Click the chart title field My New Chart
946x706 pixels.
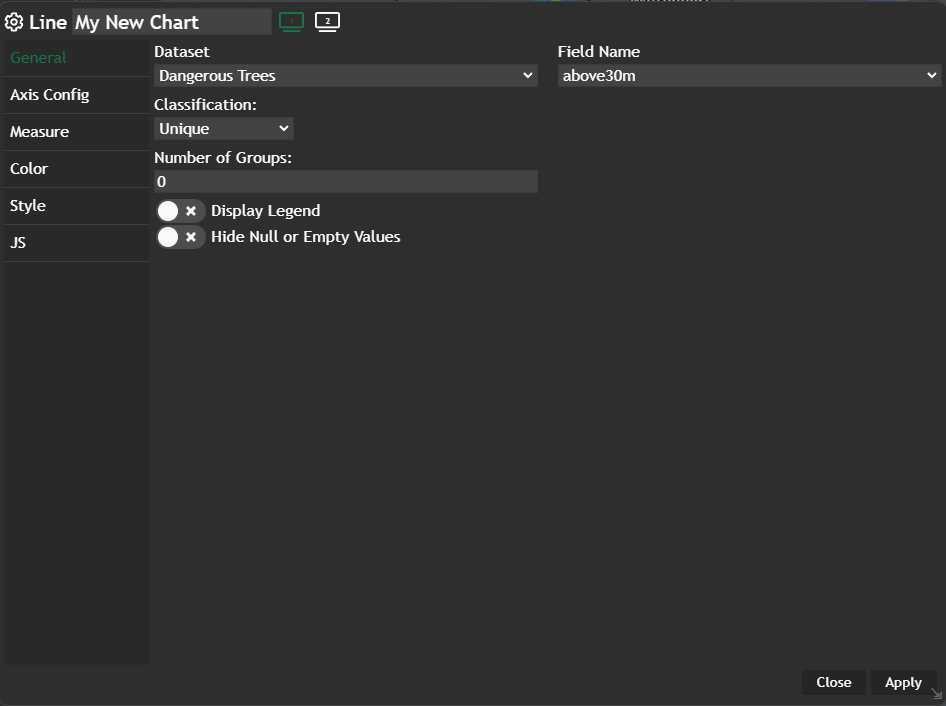(171, 22)
